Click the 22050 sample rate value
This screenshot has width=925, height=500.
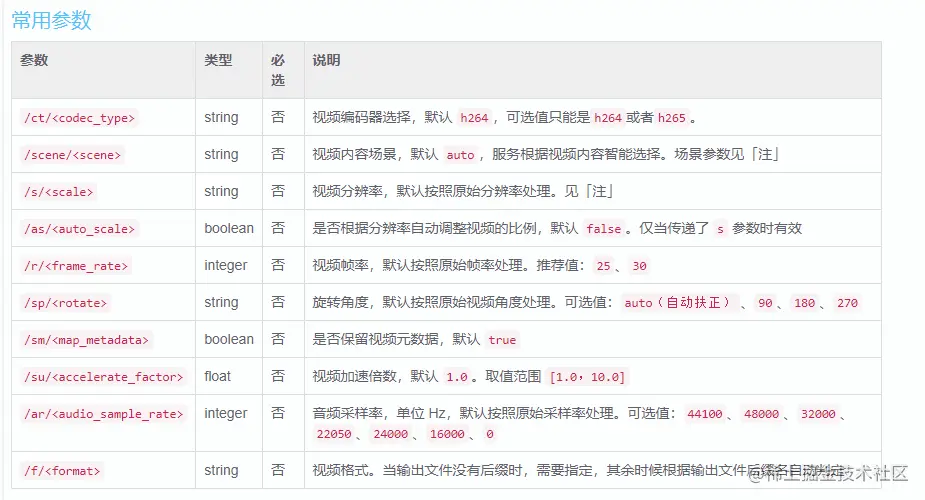pyautogui.click(x=334, y=434)
